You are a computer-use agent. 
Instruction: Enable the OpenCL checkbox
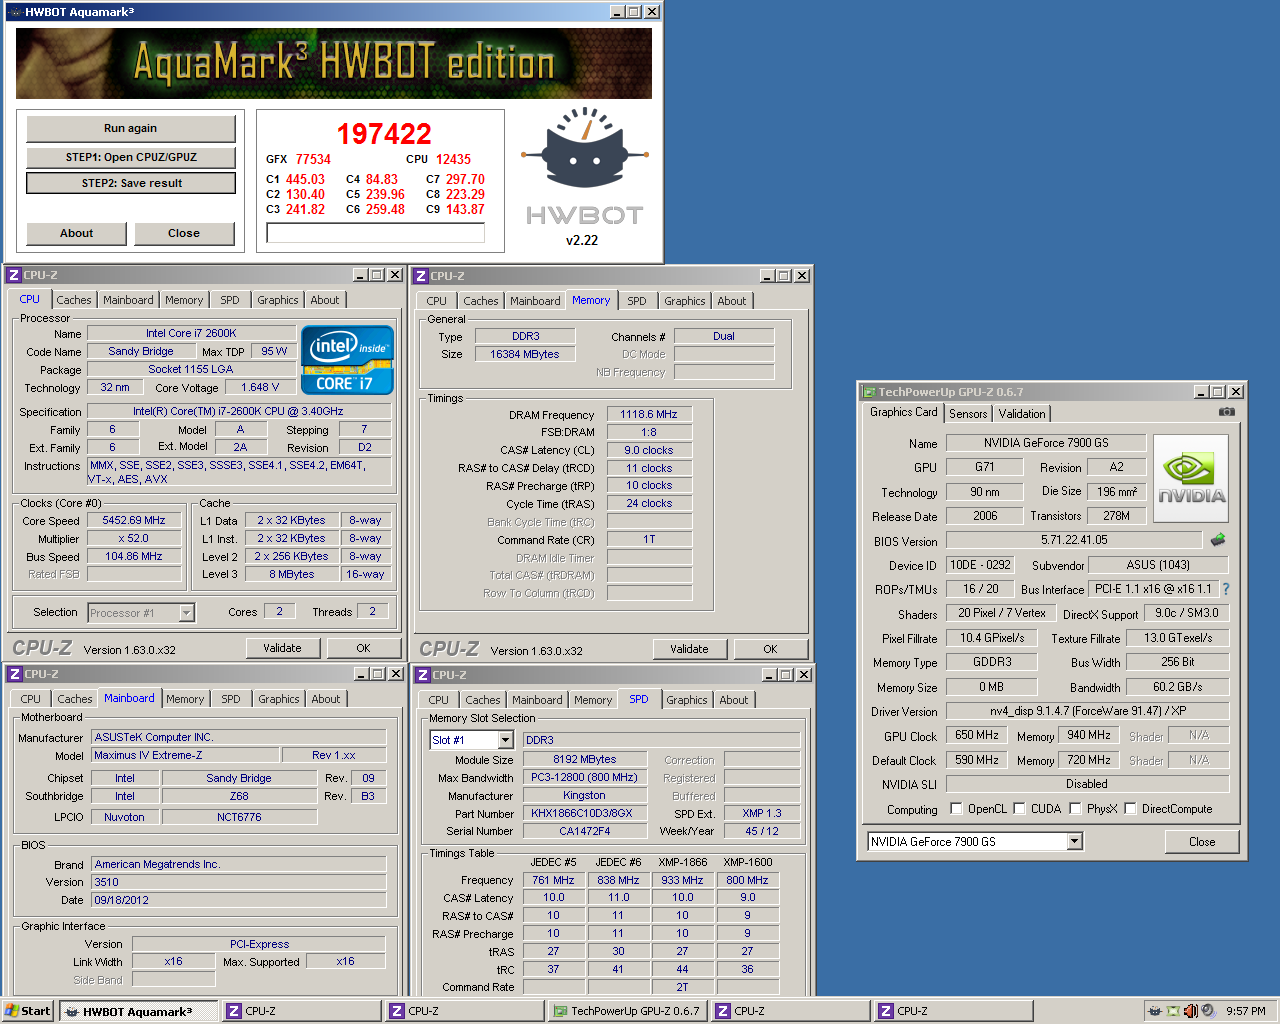point(956,808)
